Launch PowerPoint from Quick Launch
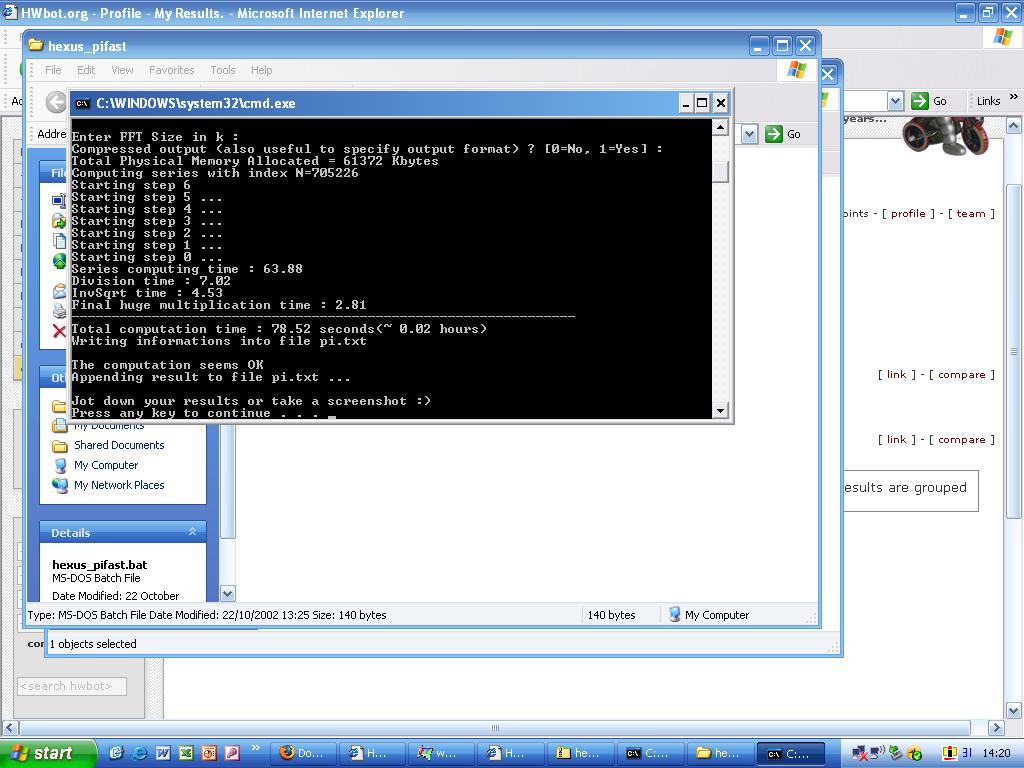Screen dimensions: 1024x768 (208, 753)
